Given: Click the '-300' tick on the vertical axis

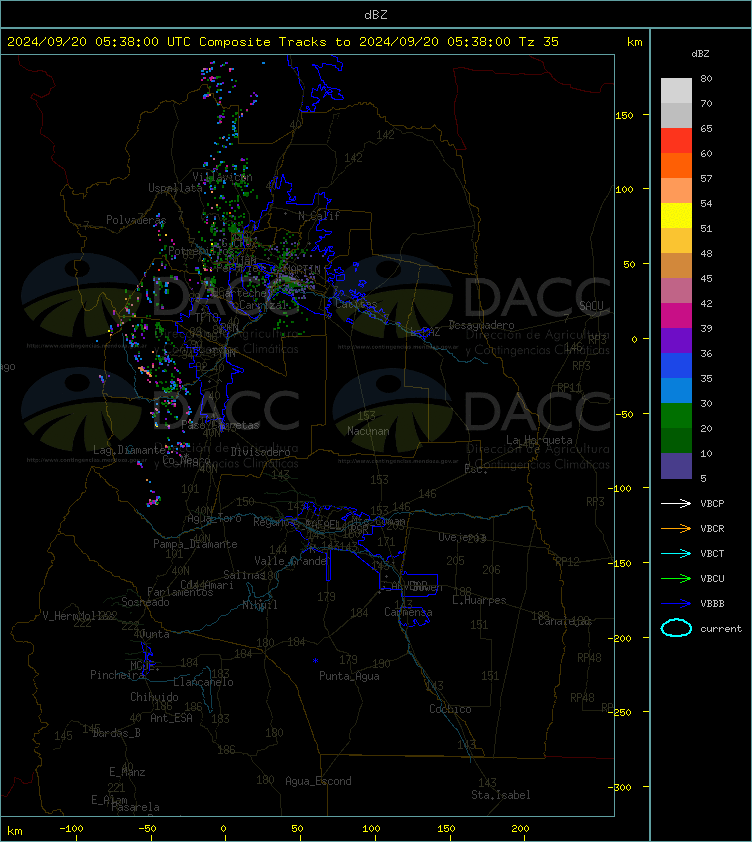Looking at the screenshot, I should click(x=621, y=787).
